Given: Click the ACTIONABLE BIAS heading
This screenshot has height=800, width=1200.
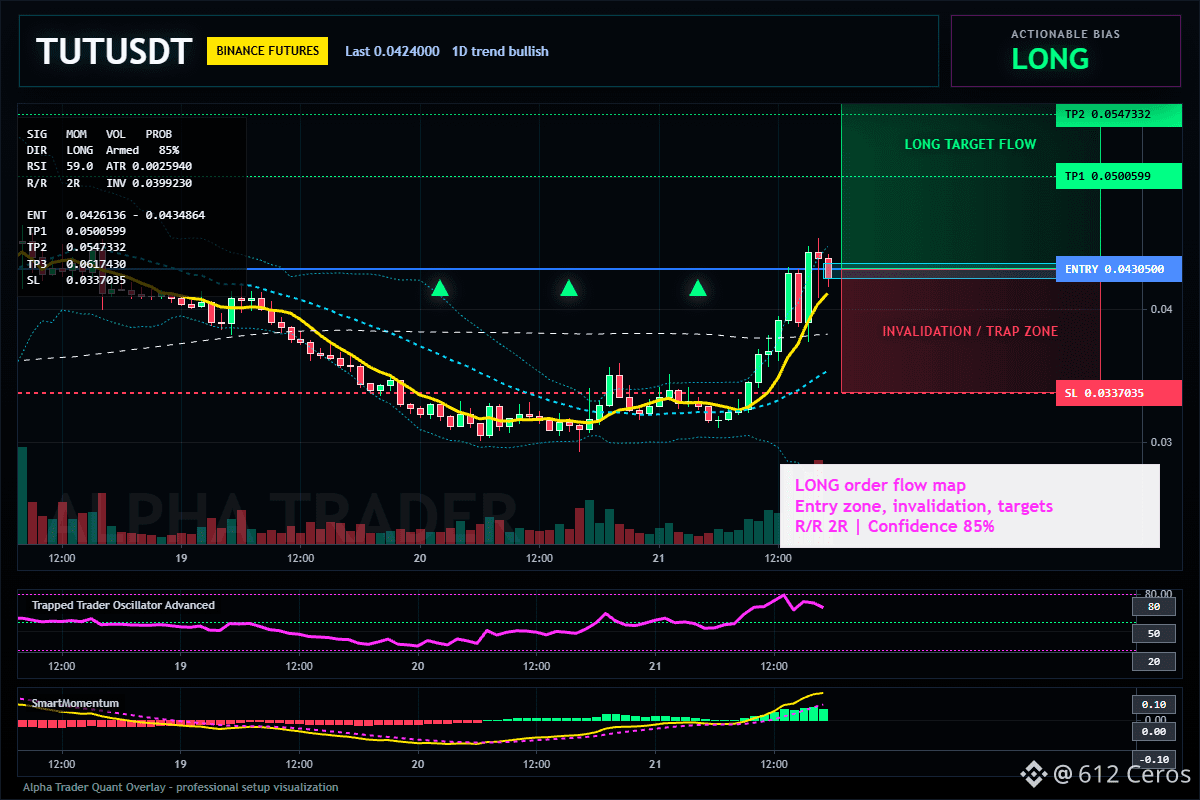Looking at the screenshot, I should (x=1065, y=34).
